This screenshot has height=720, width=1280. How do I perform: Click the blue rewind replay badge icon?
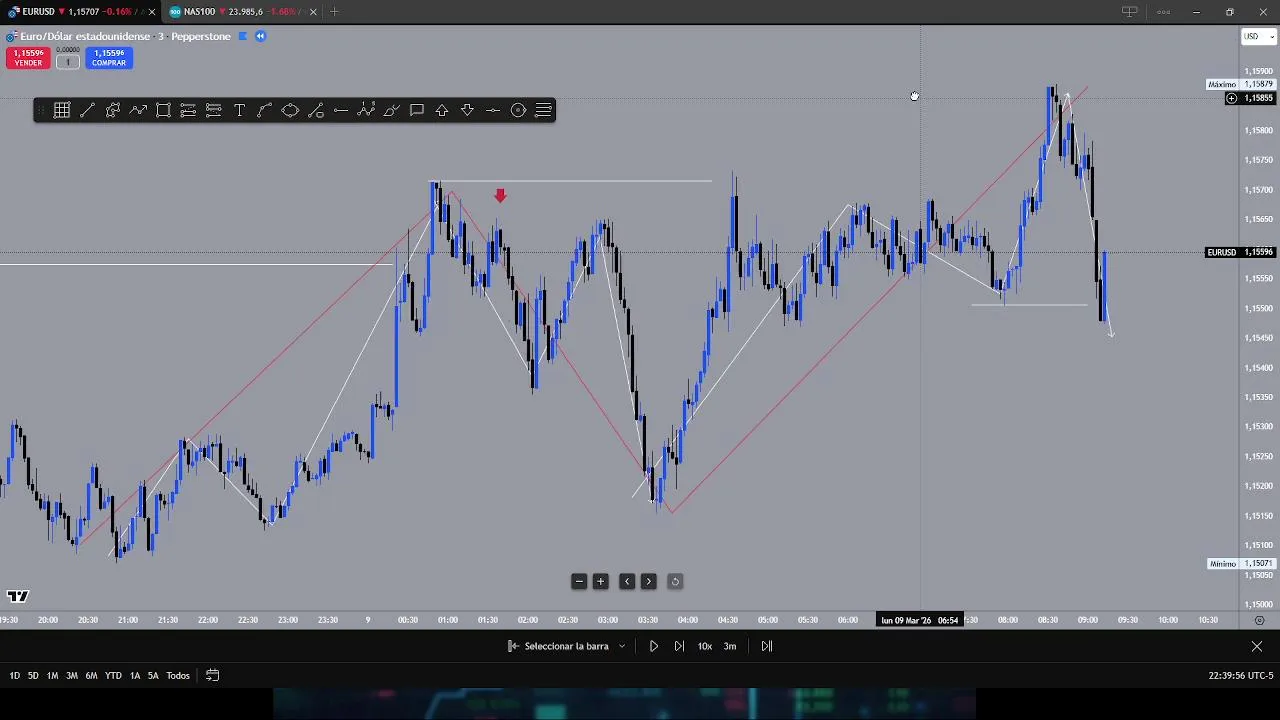click(260, 36)
